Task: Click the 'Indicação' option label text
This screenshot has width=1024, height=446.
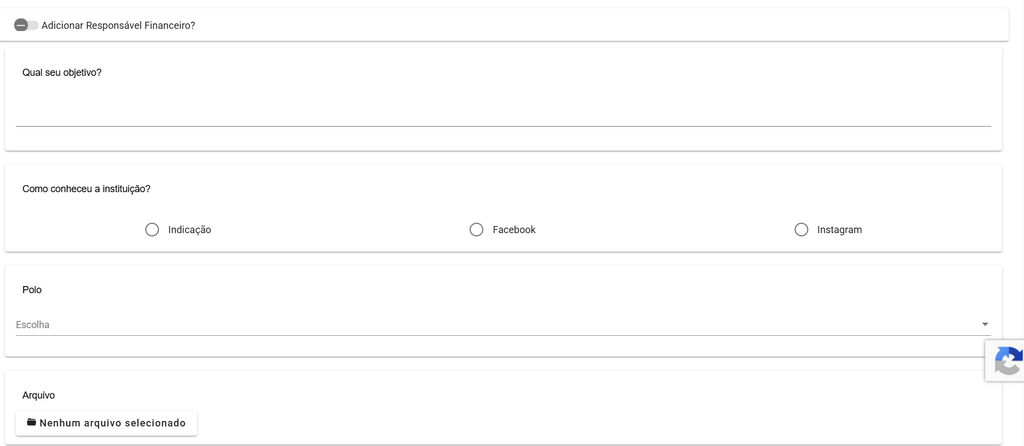Action: (189, 230)
